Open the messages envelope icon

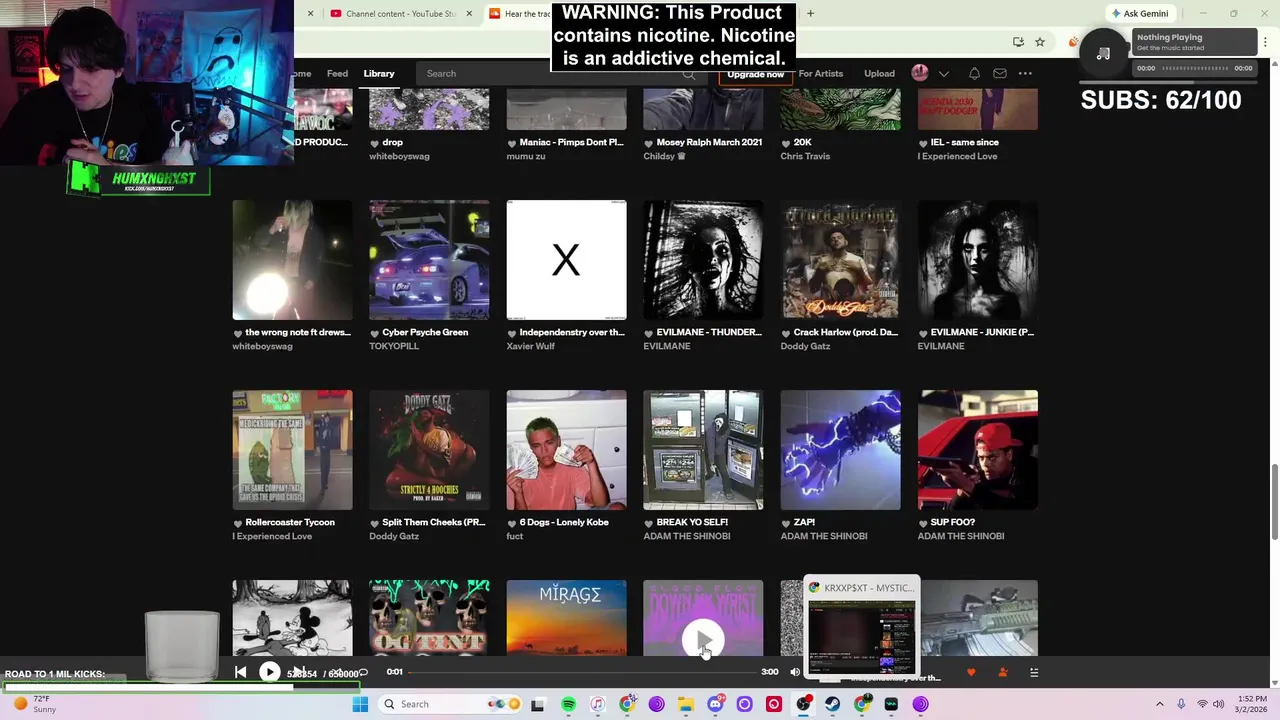click(999, 73)
